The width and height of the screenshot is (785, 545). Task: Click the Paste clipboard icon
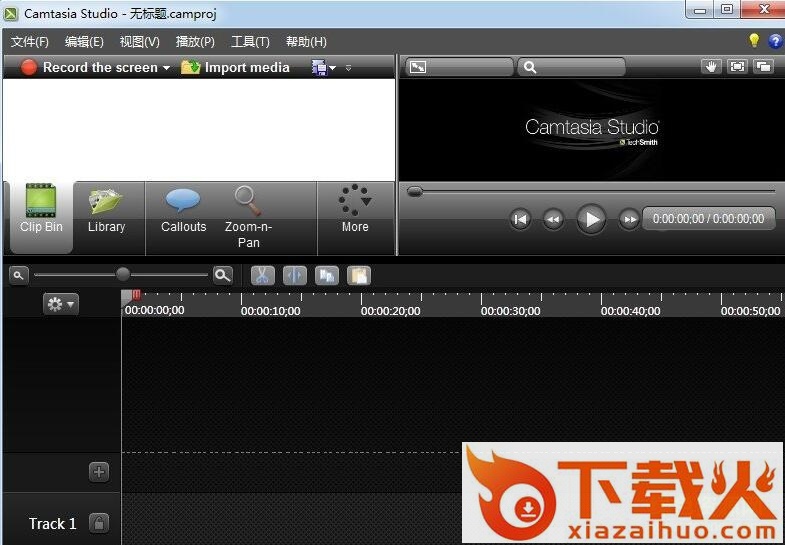358,275
